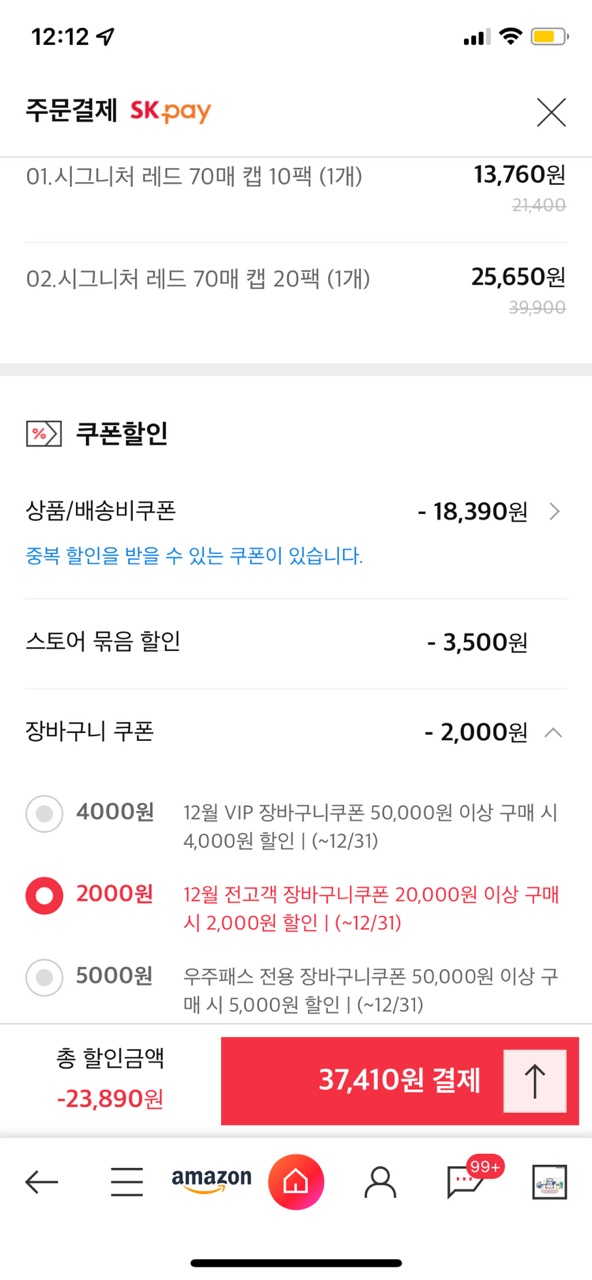
Task: Open 상품/배송비쿠폰 details chevron
Action: click(x=555, y=513)
